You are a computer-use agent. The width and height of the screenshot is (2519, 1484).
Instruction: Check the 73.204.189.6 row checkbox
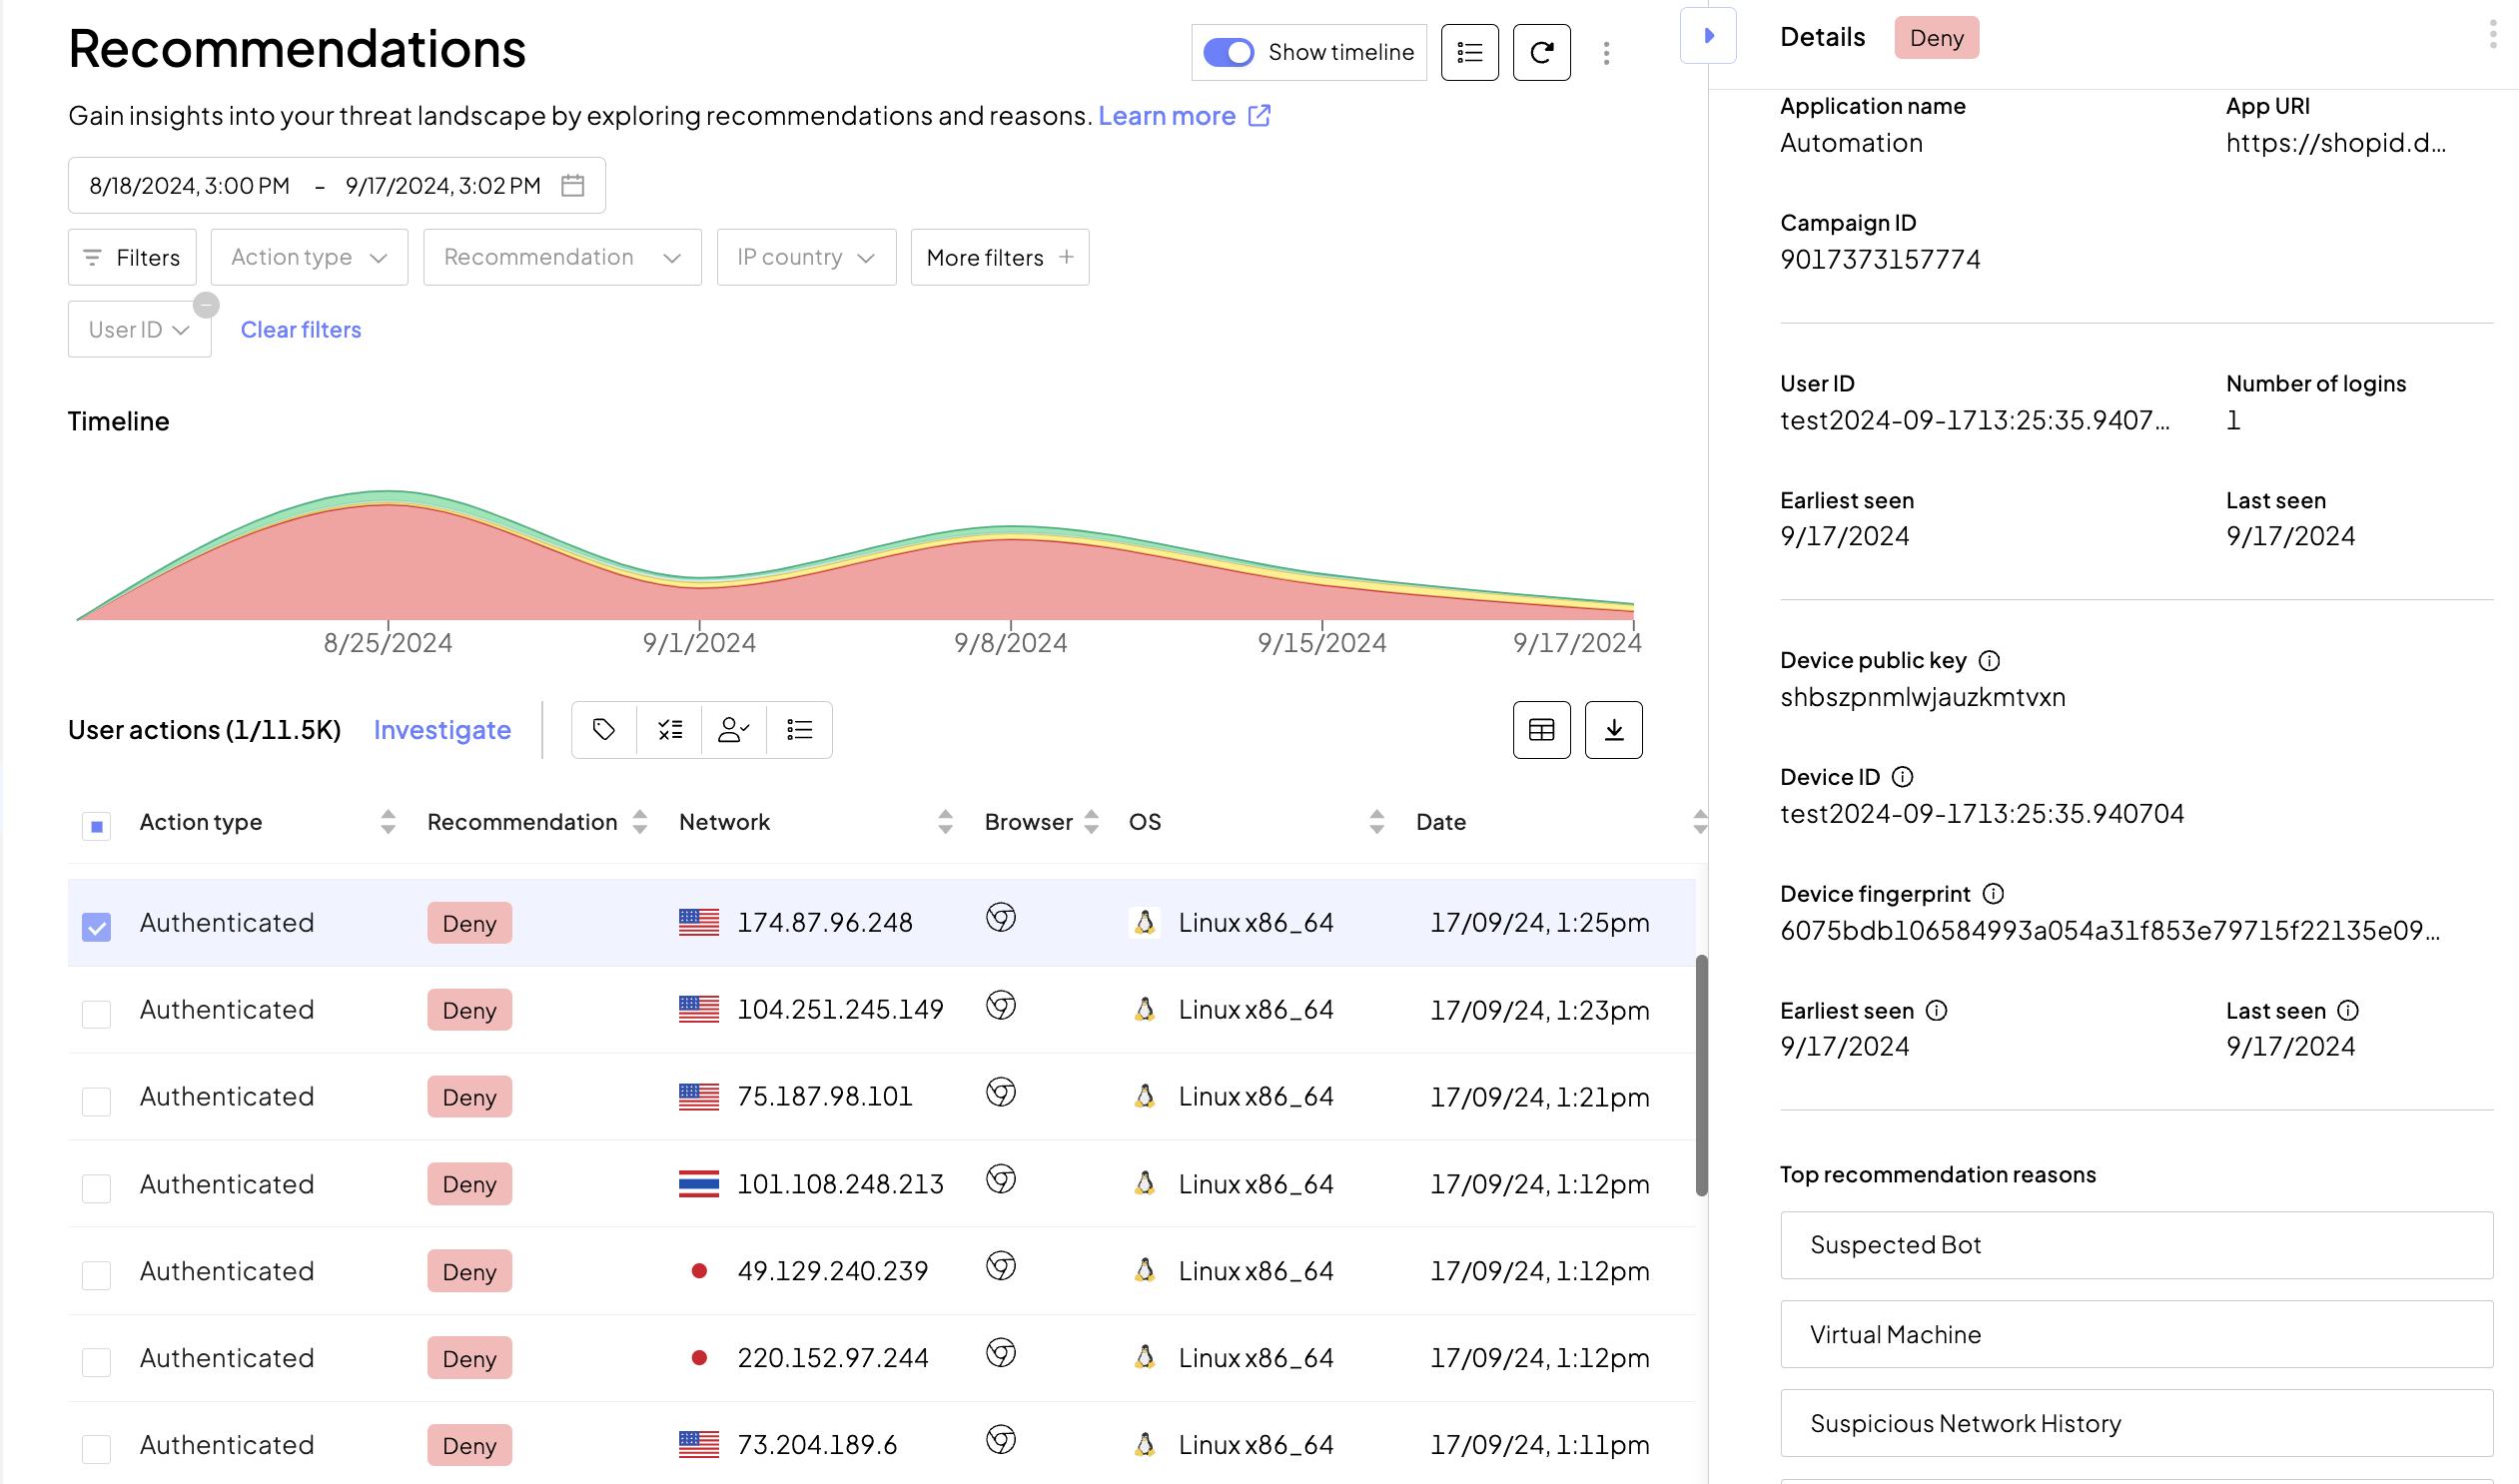96,1449
